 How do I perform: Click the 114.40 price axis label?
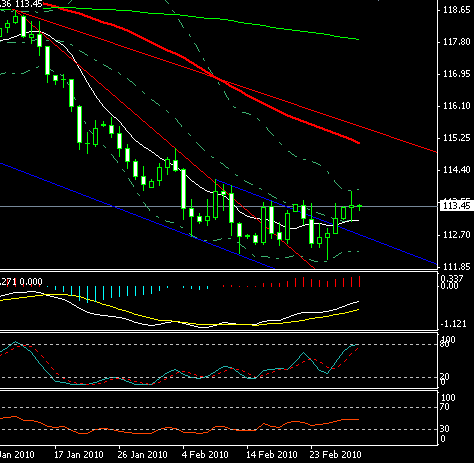coord(456,170)
